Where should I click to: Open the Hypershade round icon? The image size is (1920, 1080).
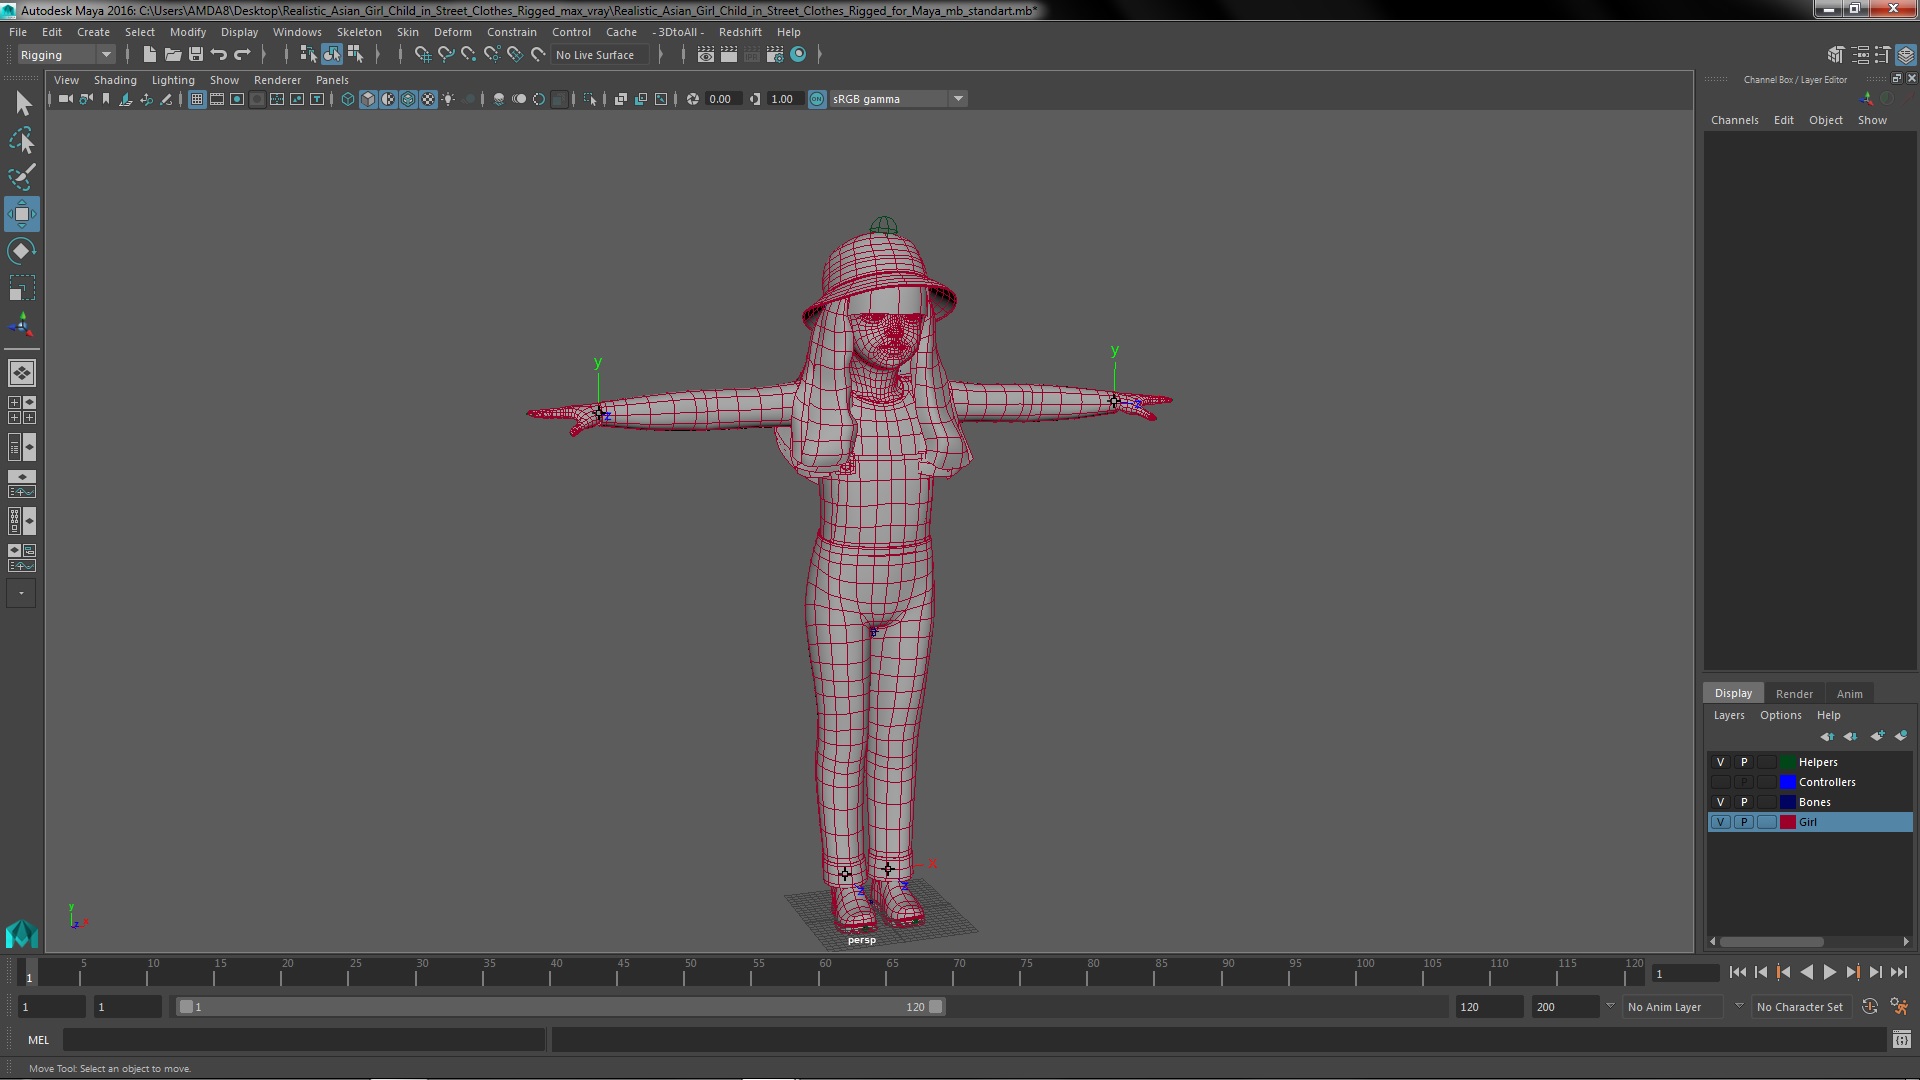tap(798, 55)
